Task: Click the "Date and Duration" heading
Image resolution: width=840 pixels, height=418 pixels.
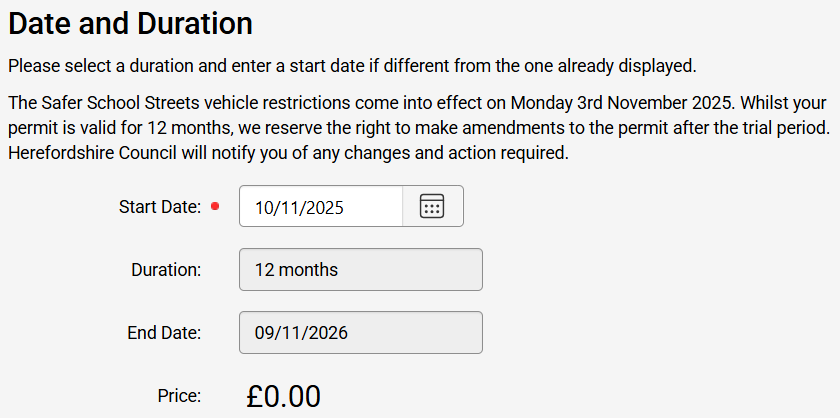Action: 130,22
